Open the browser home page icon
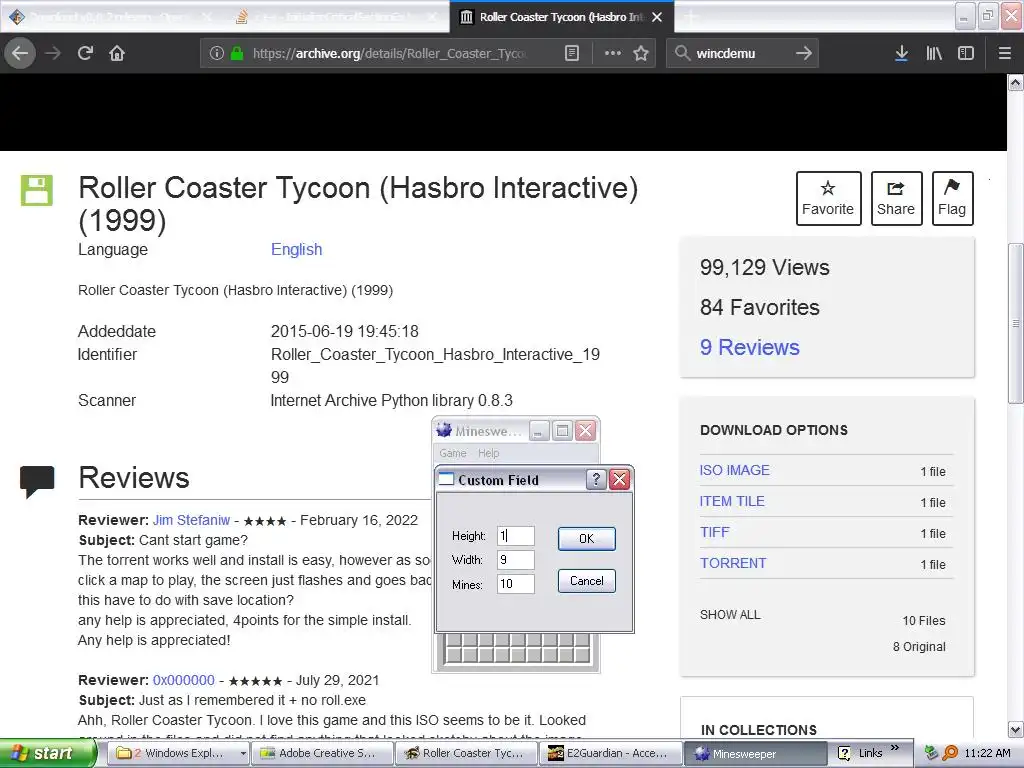Screen dimensions: 1024x768 coord(117,53)
